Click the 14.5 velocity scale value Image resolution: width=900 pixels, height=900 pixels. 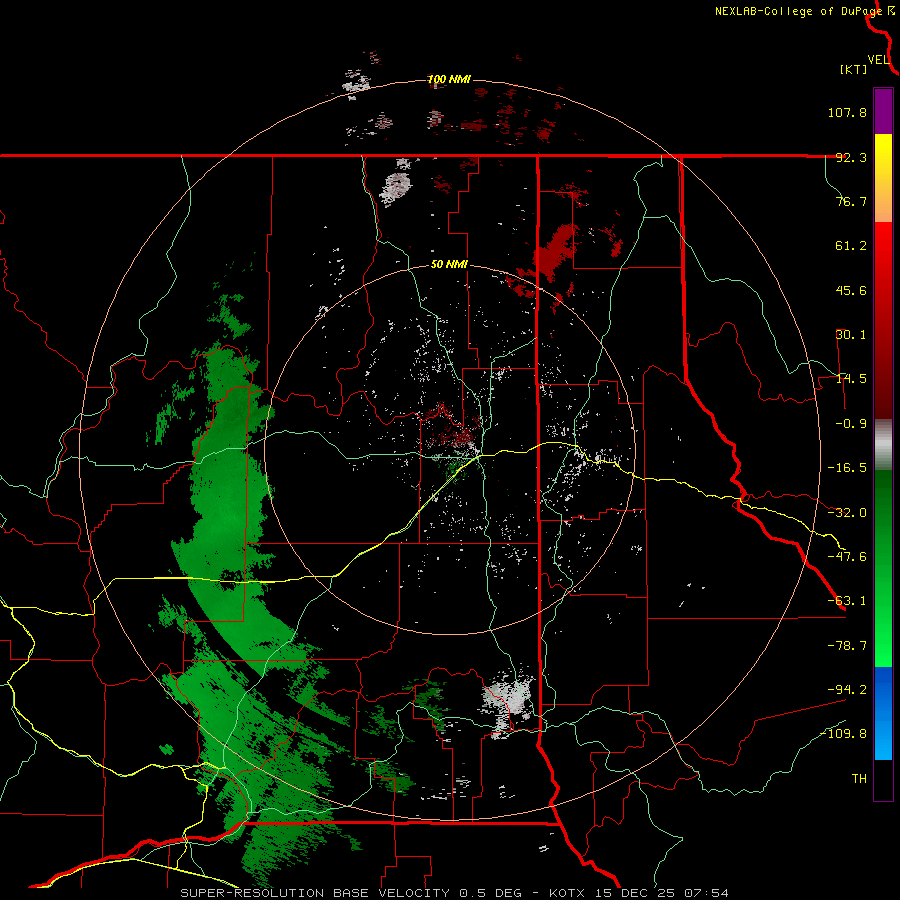point(851,379)
